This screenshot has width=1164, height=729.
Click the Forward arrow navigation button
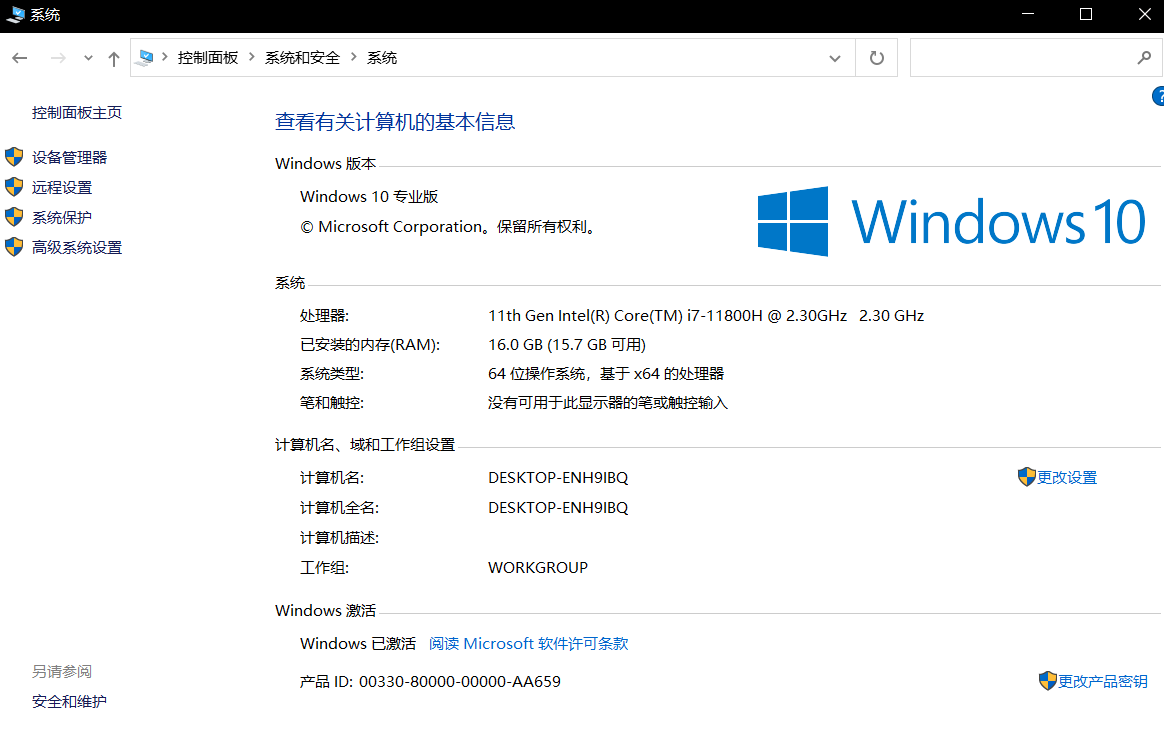[58, 58]
